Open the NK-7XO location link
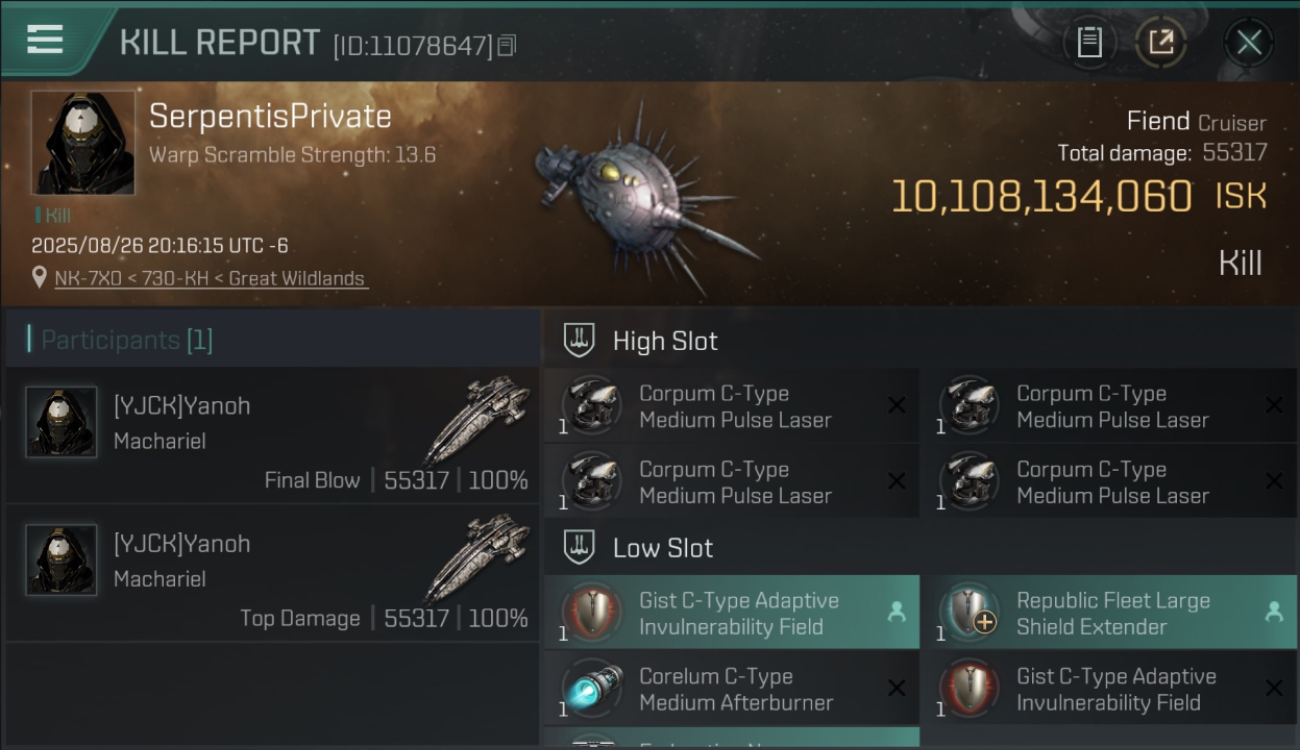The height and width of the screenshot is (750, 1300). tap(211, 278)
